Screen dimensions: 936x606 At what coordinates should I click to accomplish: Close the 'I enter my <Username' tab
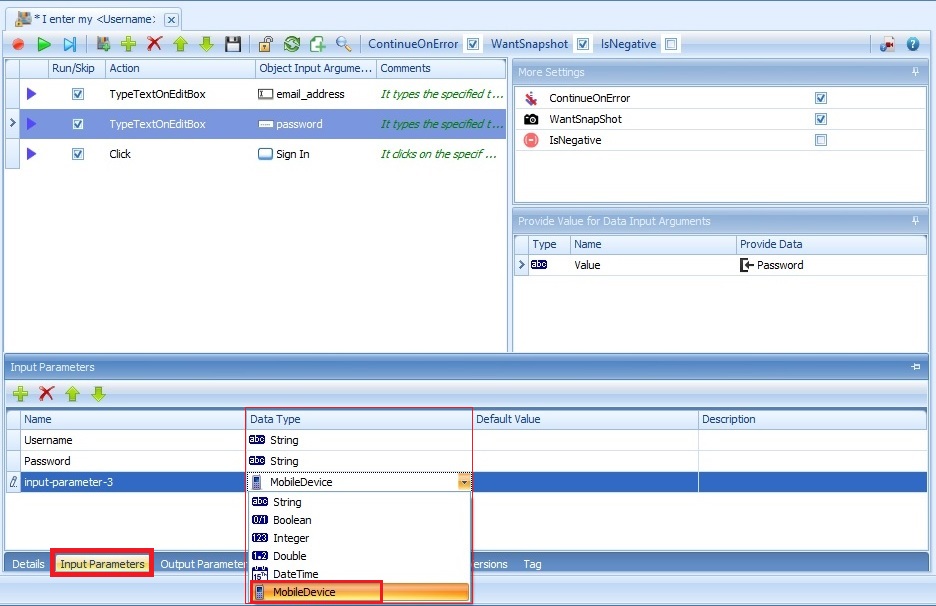[x=171, y=20]
